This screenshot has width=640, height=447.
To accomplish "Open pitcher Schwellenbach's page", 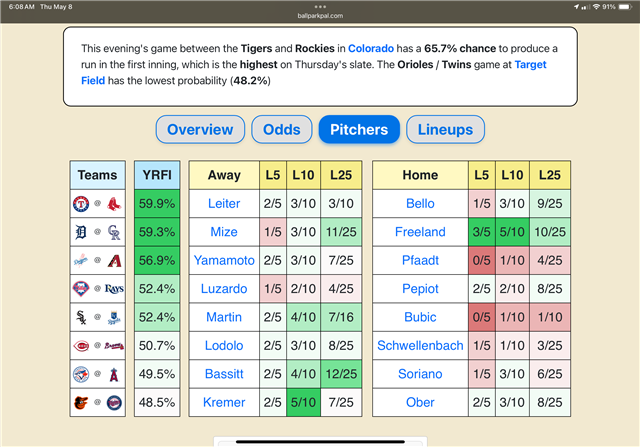I will pyautogui.click(x=420, y=345).
